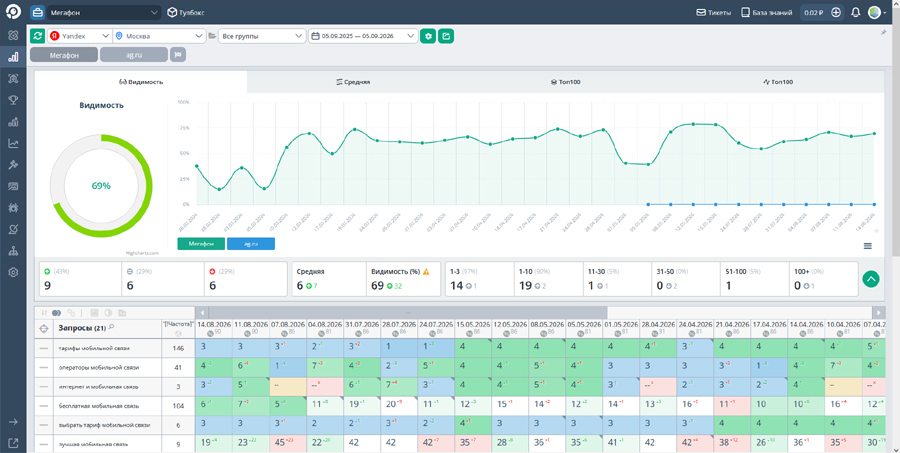Click query выбрать тариф мобильной связи
This screenshot has height=453, width=900.
(x=104, y=425)
